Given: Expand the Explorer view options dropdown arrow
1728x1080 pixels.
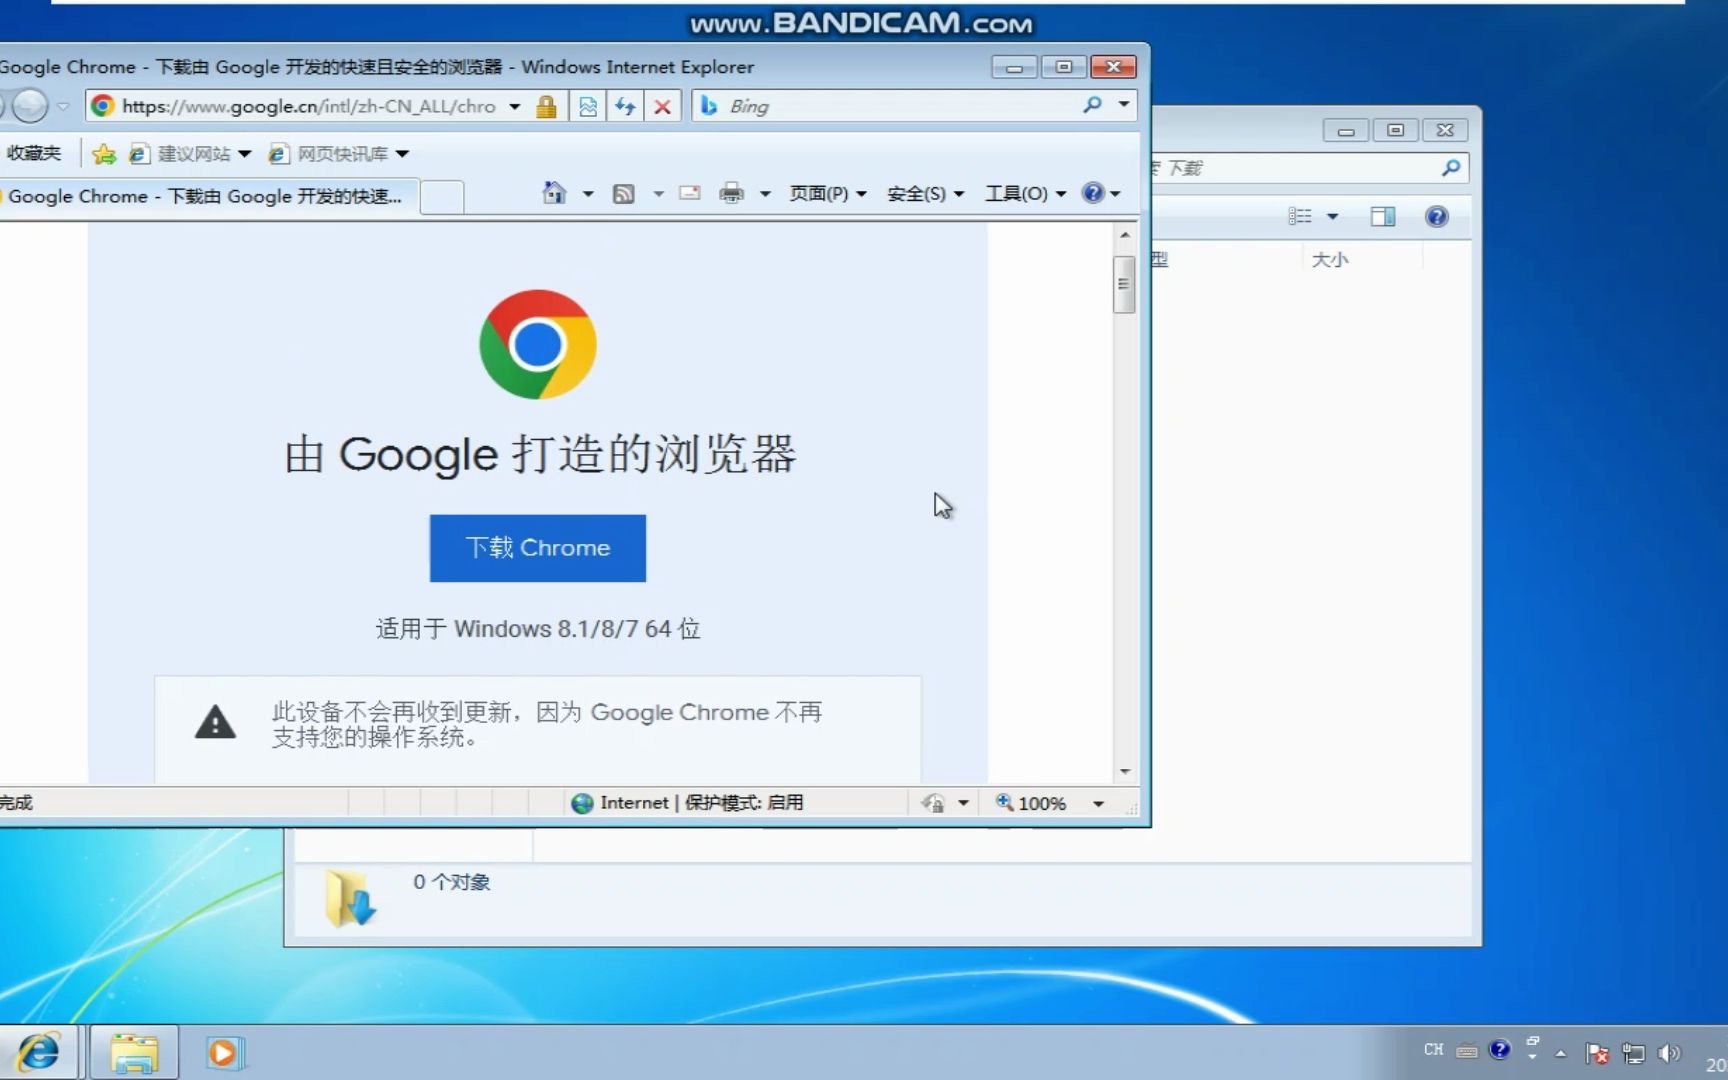Looking at the screenshot, I should click(1332, 216).
